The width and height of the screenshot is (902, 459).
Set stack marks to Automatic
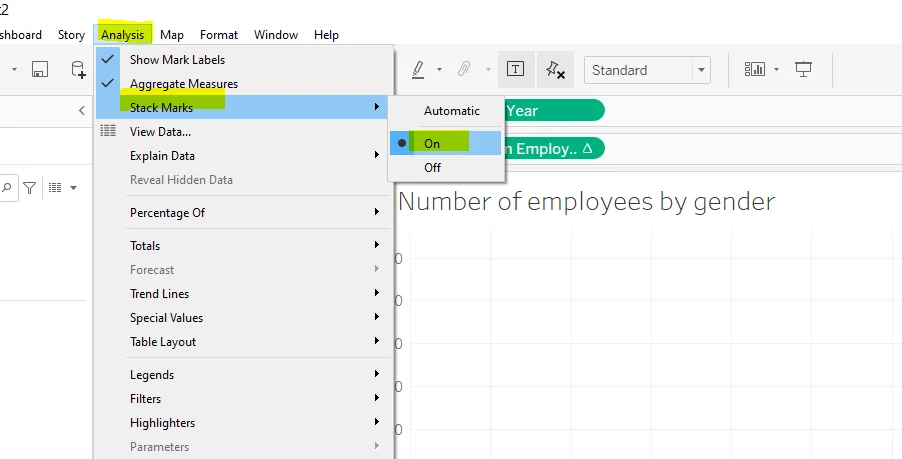pos(451,111)
